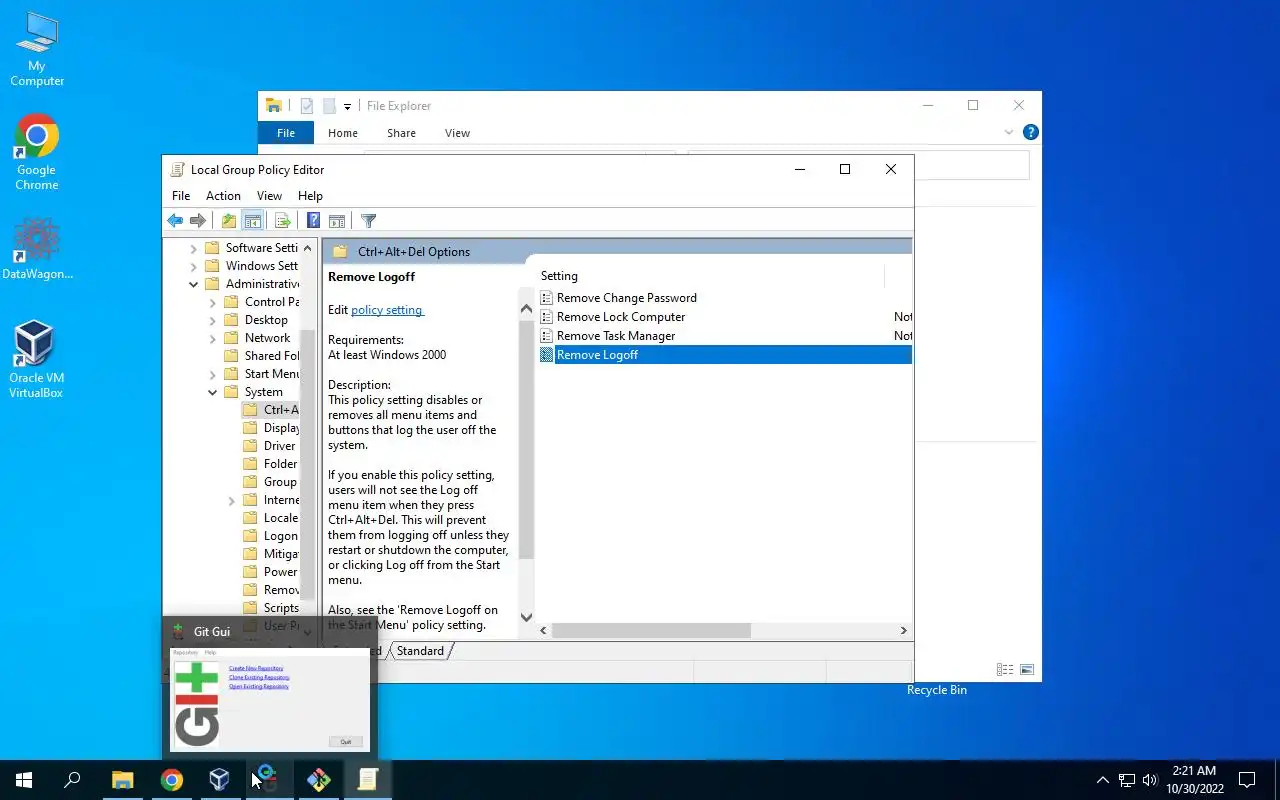Click the settings list horizontal scrollbar thumb
The height and width of the screenshot is (800, 1280).
coord(651,631)
